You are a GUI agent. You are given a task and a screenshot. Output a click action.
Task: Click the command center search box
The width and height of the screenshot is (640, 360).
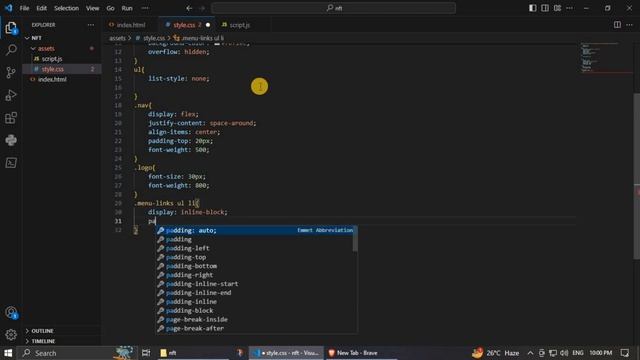tap(333, 8)
